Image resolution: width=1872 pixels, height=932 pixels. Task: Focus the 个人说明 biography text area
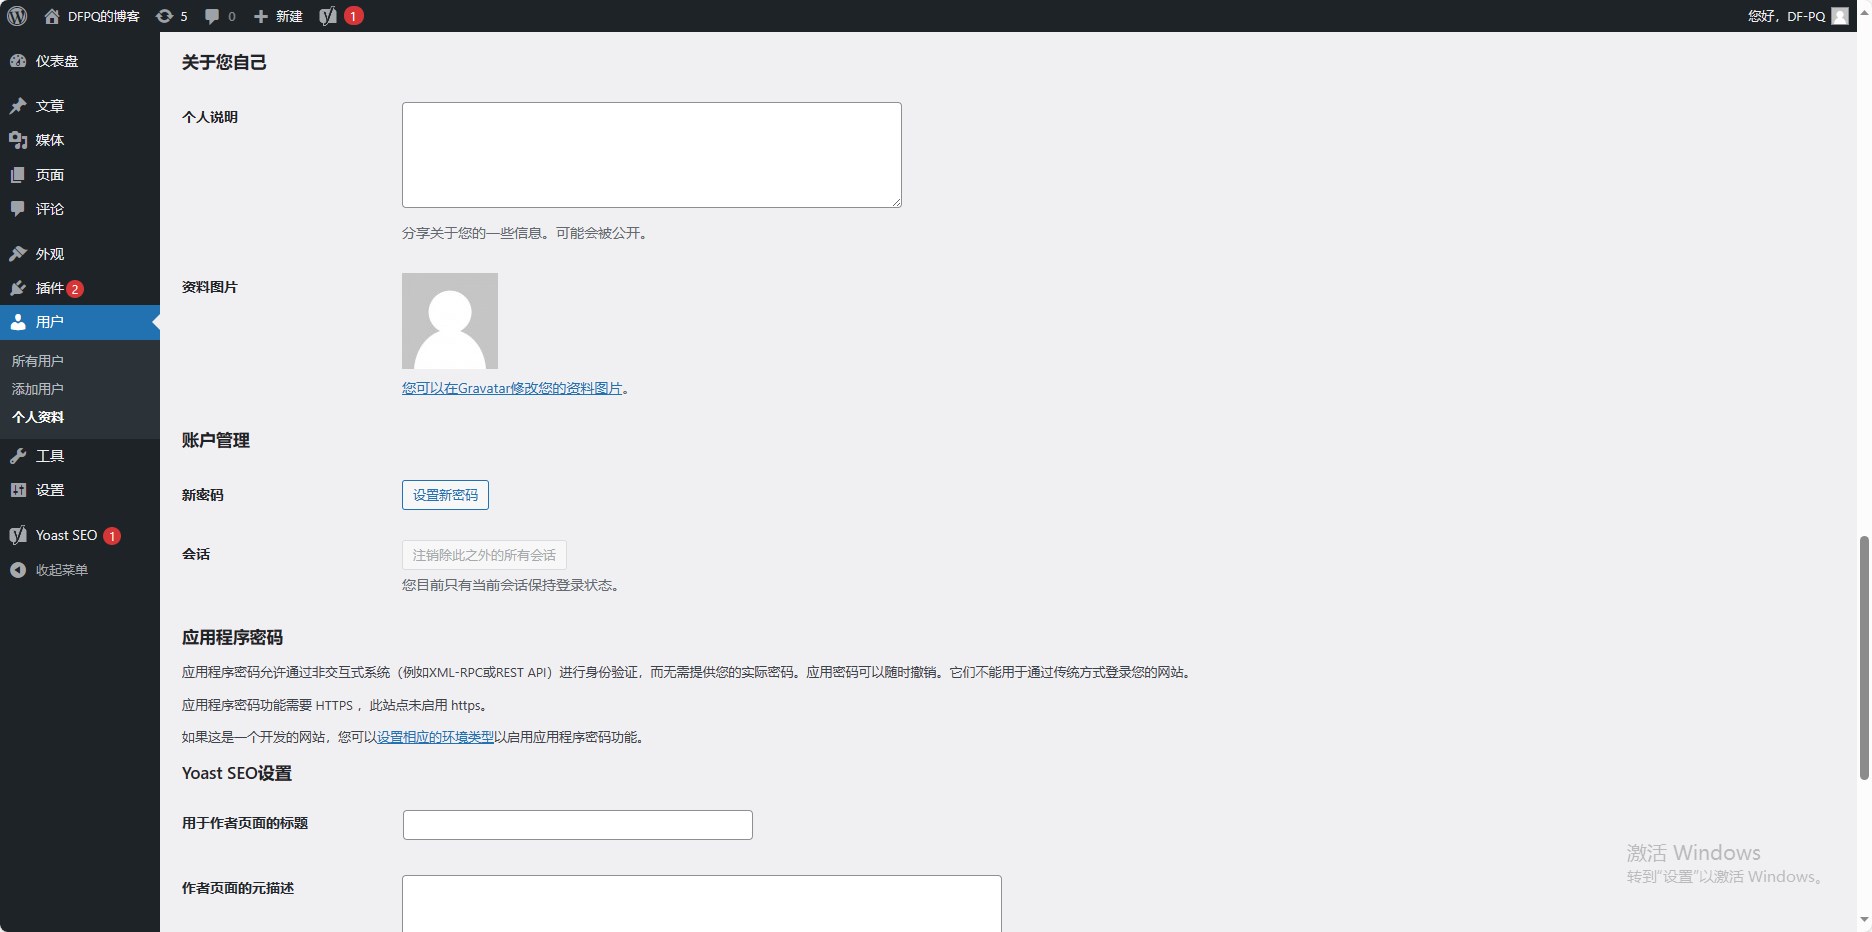[651, 155]
